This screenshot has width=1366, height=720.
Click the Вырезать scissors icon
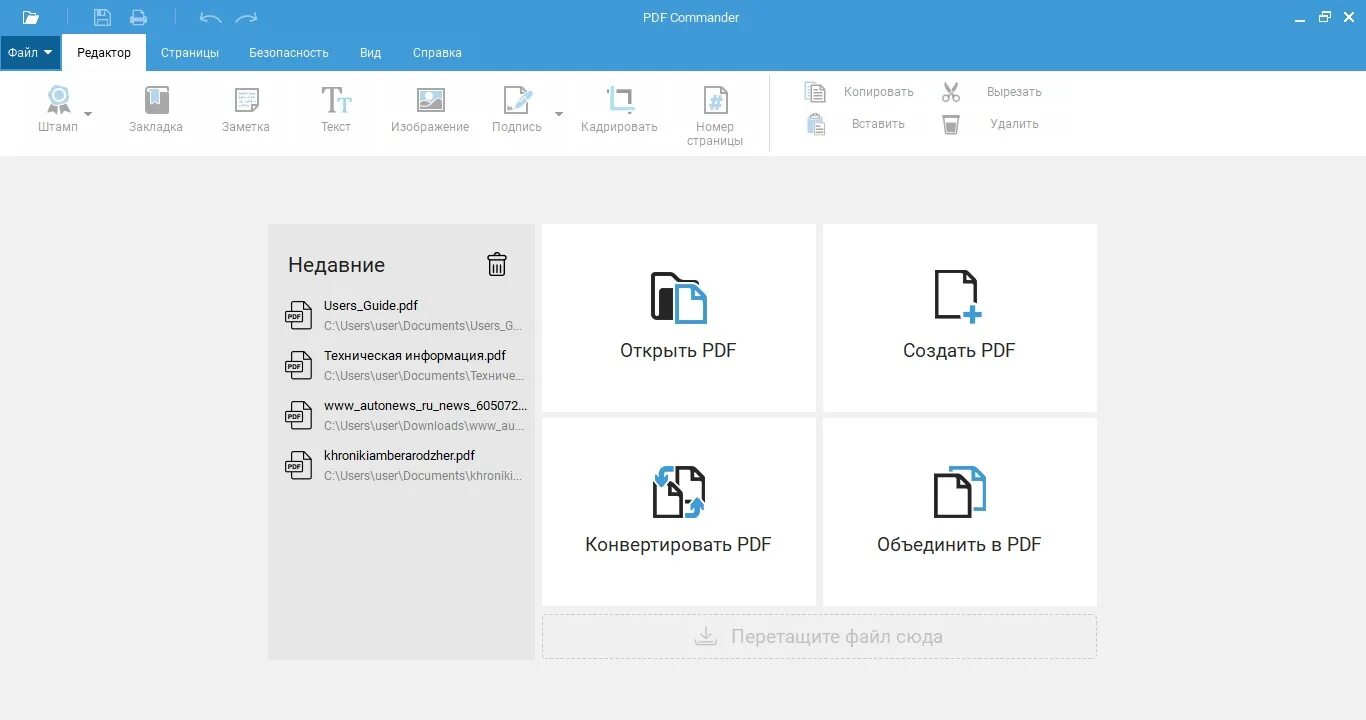pos(951,92)
